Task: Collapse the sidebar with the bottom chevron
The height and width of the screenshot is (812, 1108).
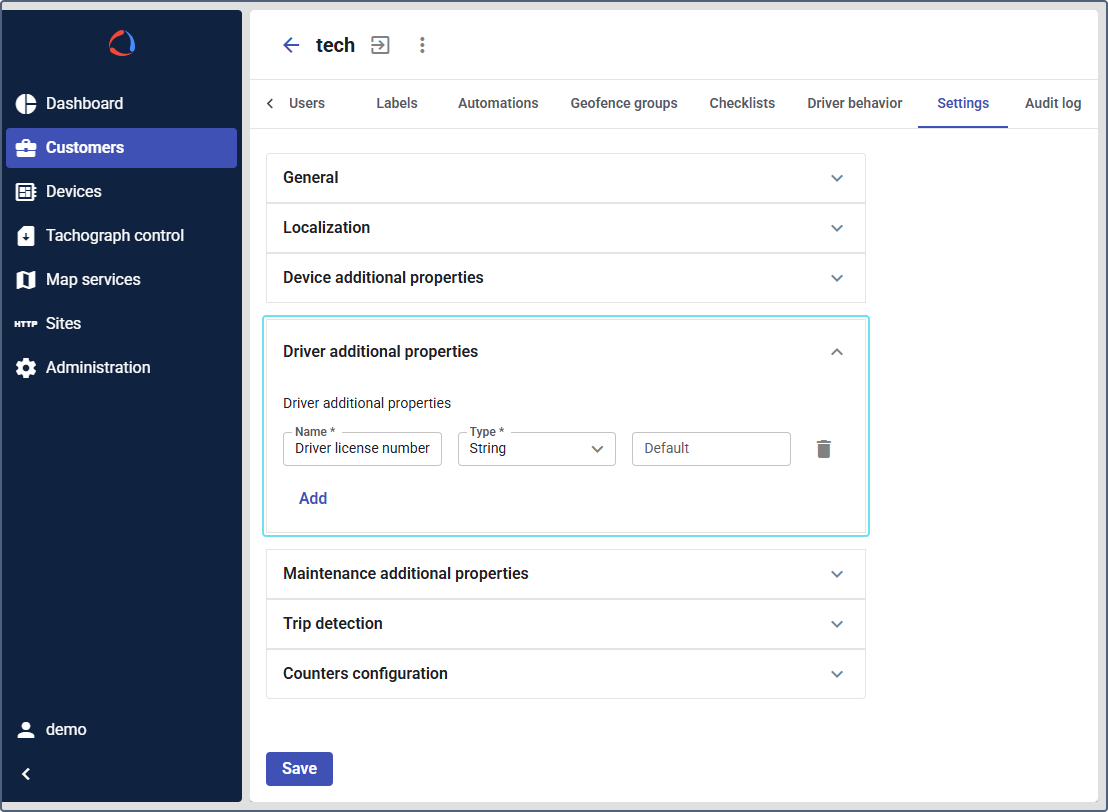Action: [27, 773]
